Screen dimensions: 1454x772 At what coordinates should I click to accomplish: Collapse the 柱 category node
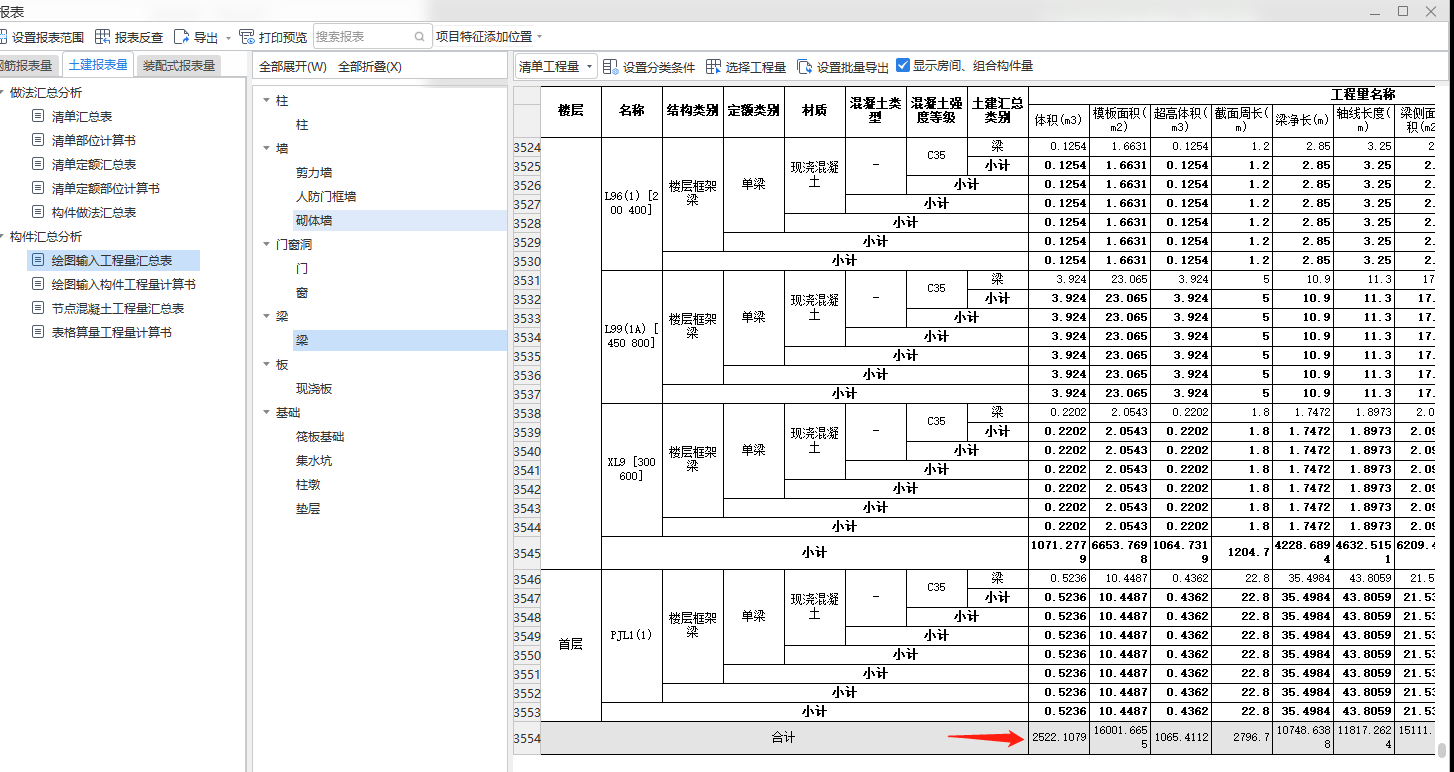click(266, 101)
